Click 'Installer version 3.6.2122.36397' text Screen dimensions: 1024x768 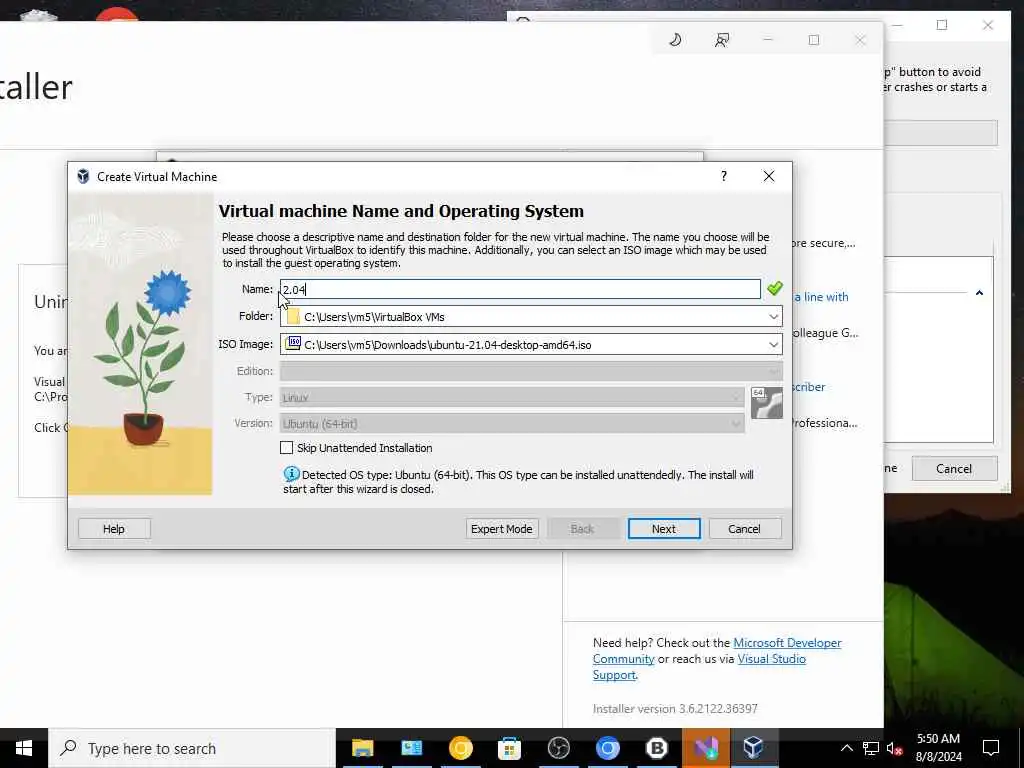tap(675, 708)
